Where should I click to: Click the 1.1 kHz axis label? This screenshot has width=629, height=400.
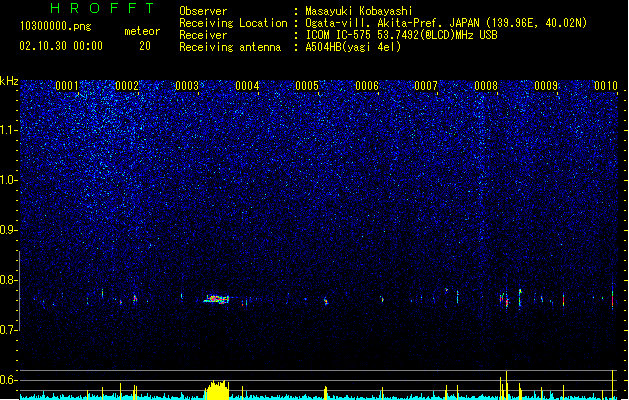pos(9,130)
